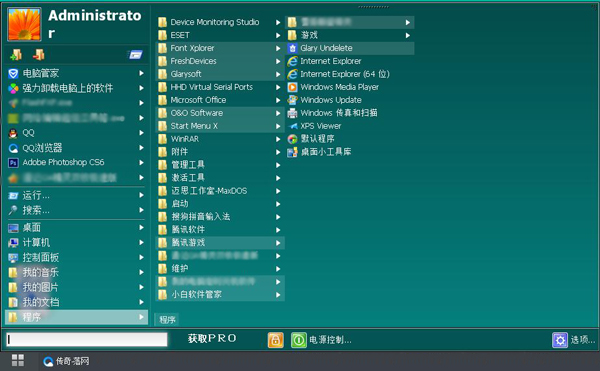Select the 程序 item in left panel
Viewport: 600px width, 371px height.
[x=77, y=317]
